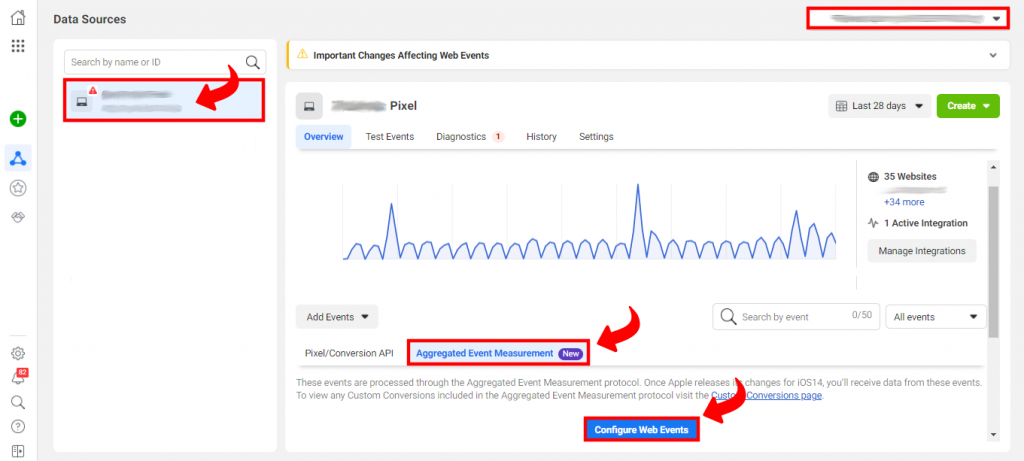The height and width of the screenshot is (461, 1024).
Task: Select the Data Sources triangle icon
Action: click(x=18, y=158)
